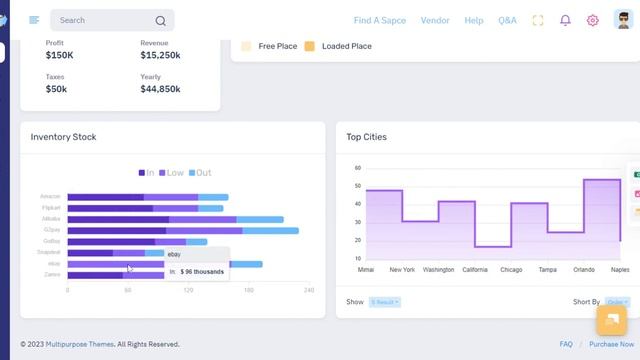The width and height of the screenshot is (640, 360).
Task: Open settings gear icon
Action: click(x=593, y=20)
